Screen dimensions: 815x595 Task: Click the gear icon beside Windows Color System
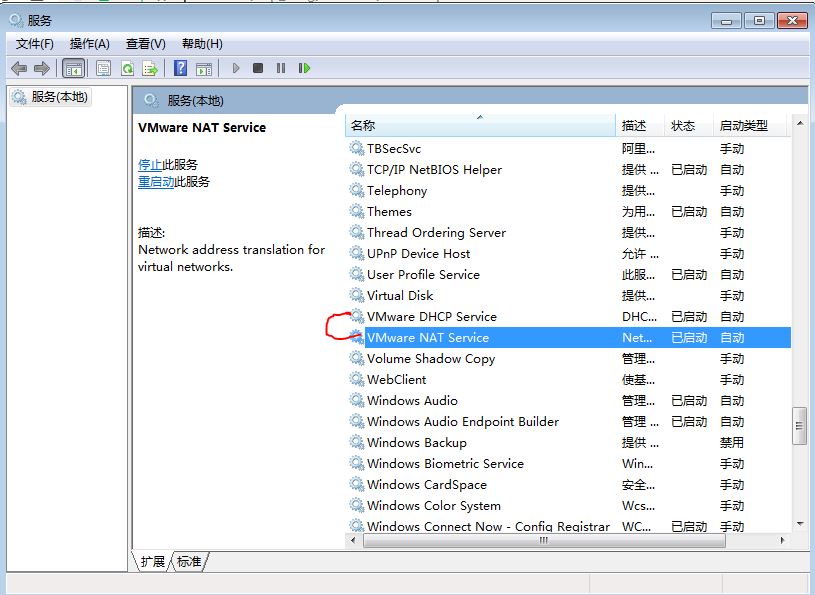pyautogui.click(x=357, y=505)
